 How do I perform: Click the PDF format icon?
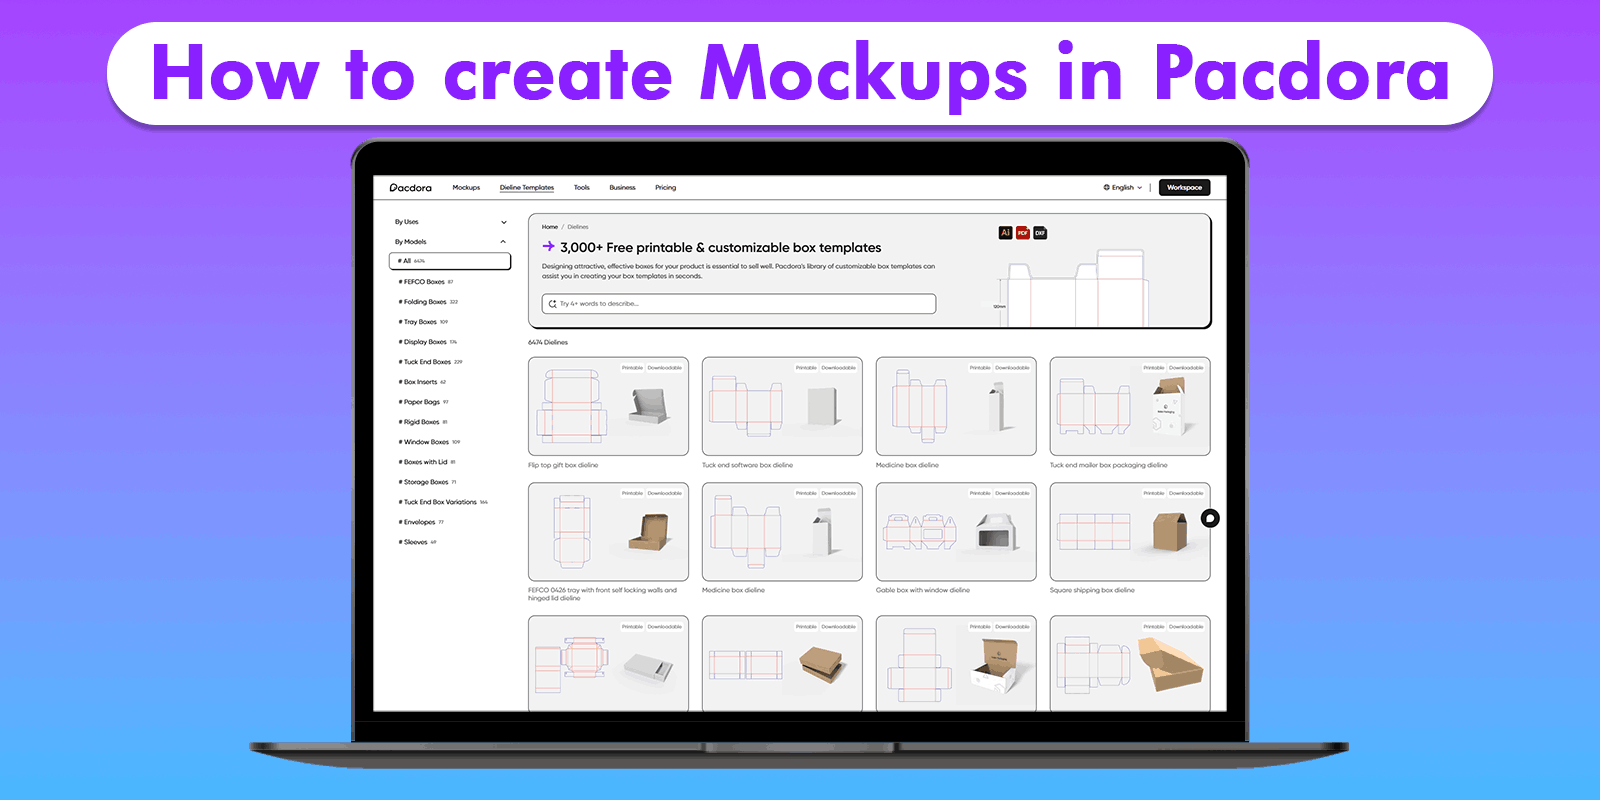(x=1023, y=233)
